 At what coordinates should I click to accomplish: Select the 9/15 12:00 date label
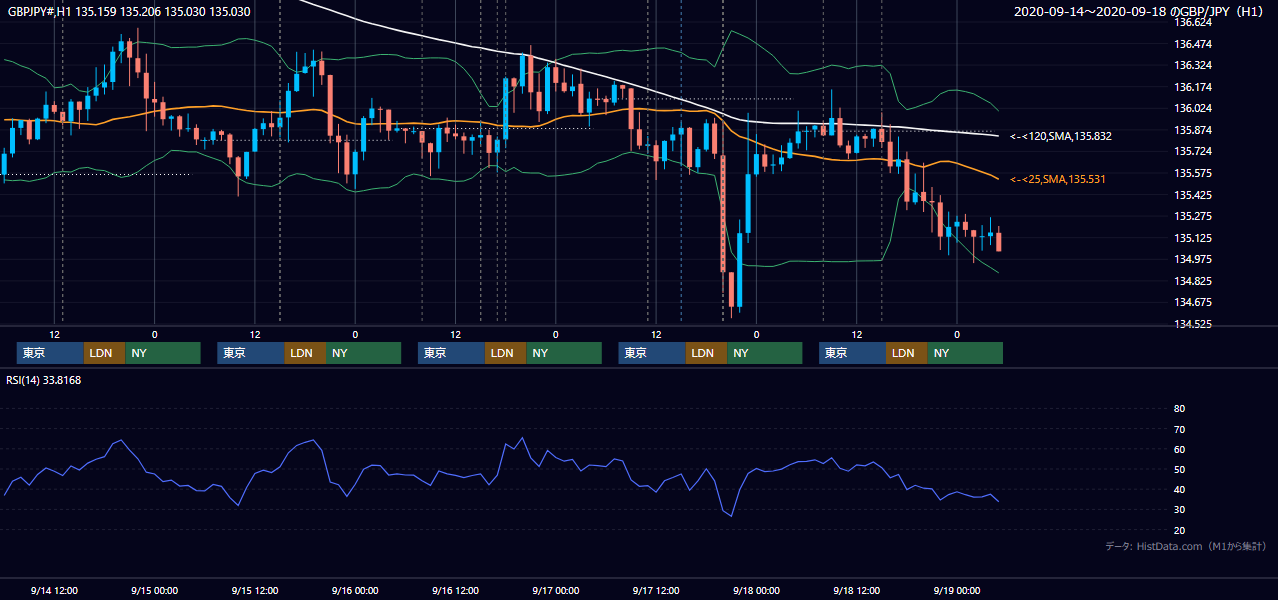click(255, 590)
